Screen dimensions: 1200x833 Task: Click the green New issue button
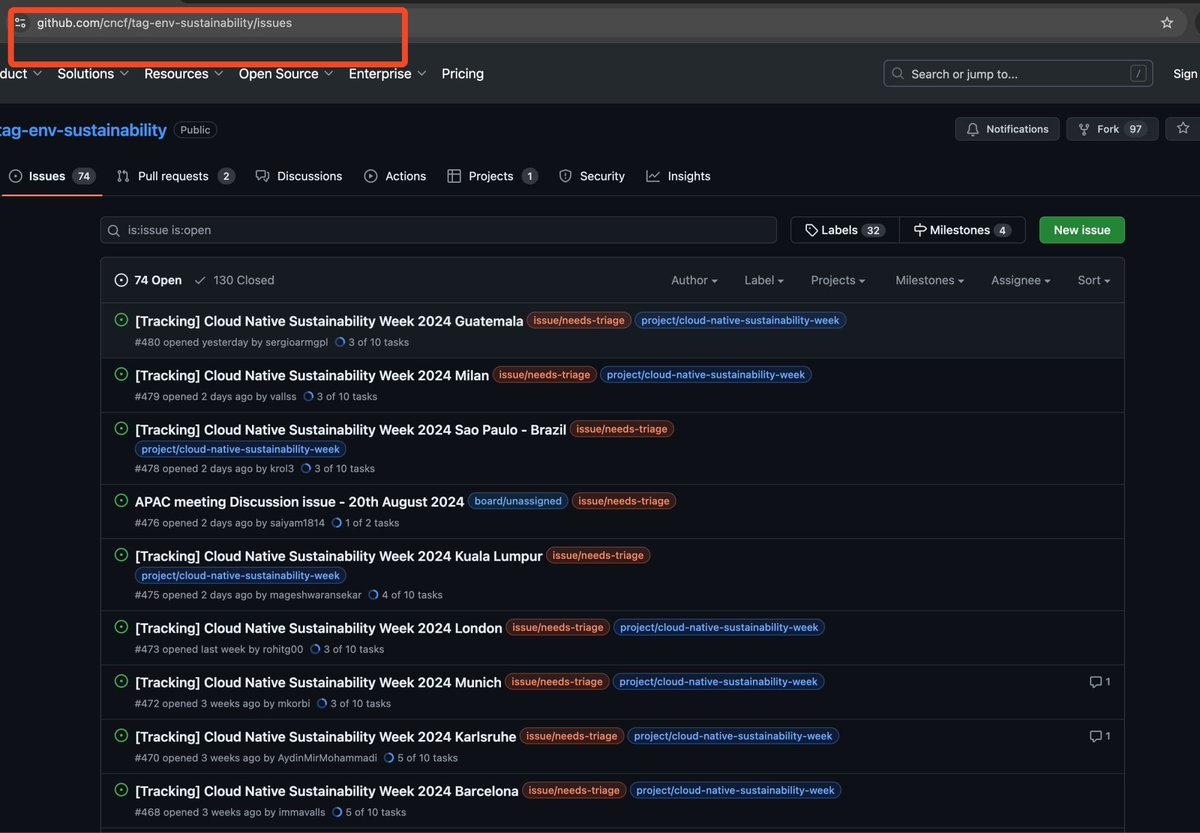(x=1082, y=230)
